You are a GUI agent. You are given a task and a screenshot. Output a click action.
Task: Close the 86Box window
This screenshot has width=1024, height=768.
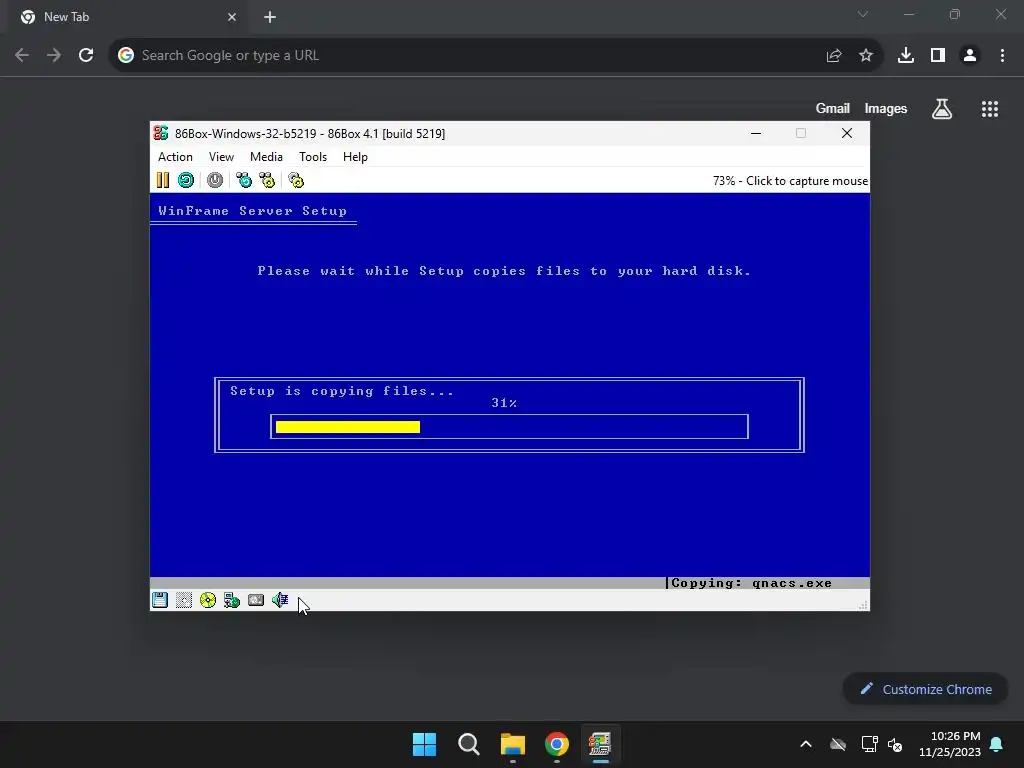coord(847,133)
